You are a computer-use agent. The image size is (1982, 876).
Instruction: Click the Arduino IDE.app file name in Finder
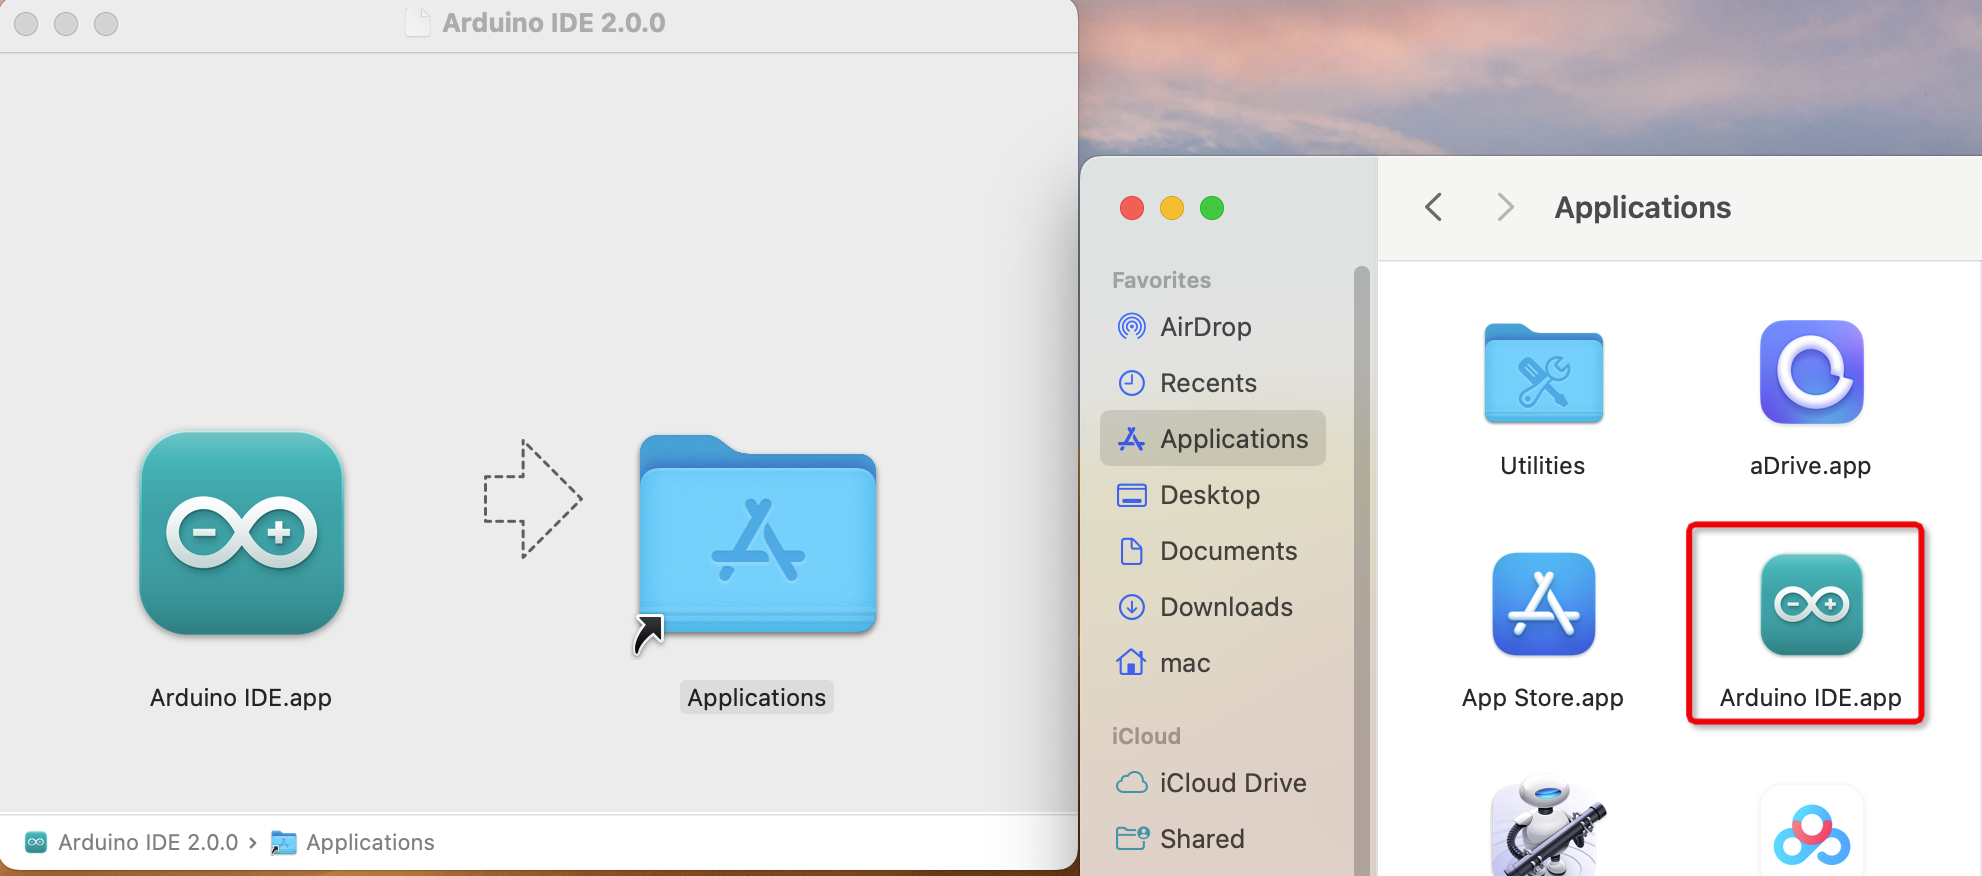coord(1811,698)
